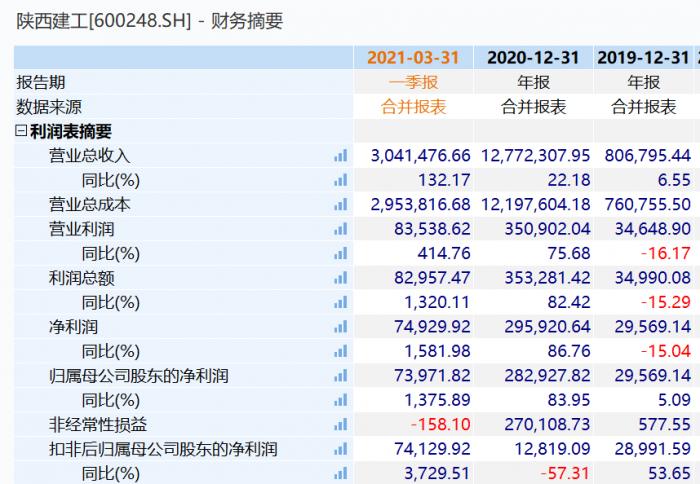Viewport: 700px width, 484px height.
Task: Click revenue value 806,795.44
Action: [x=648, y=156]
